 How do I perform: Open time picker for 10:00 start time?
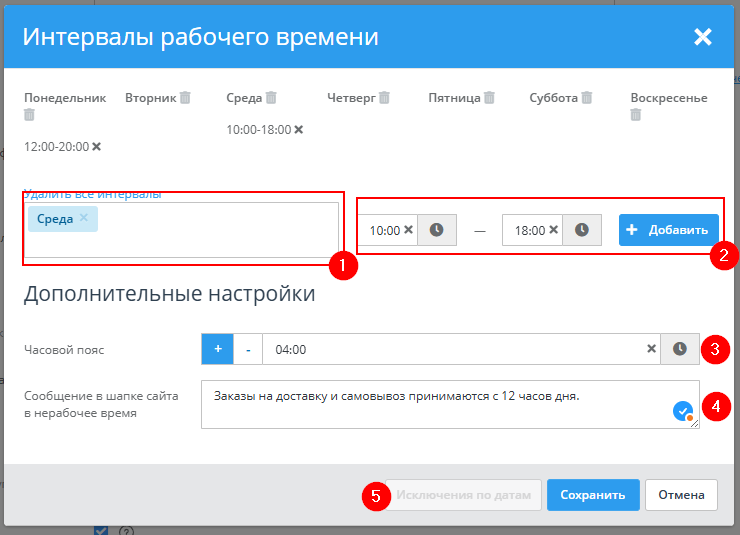[436, 230]
